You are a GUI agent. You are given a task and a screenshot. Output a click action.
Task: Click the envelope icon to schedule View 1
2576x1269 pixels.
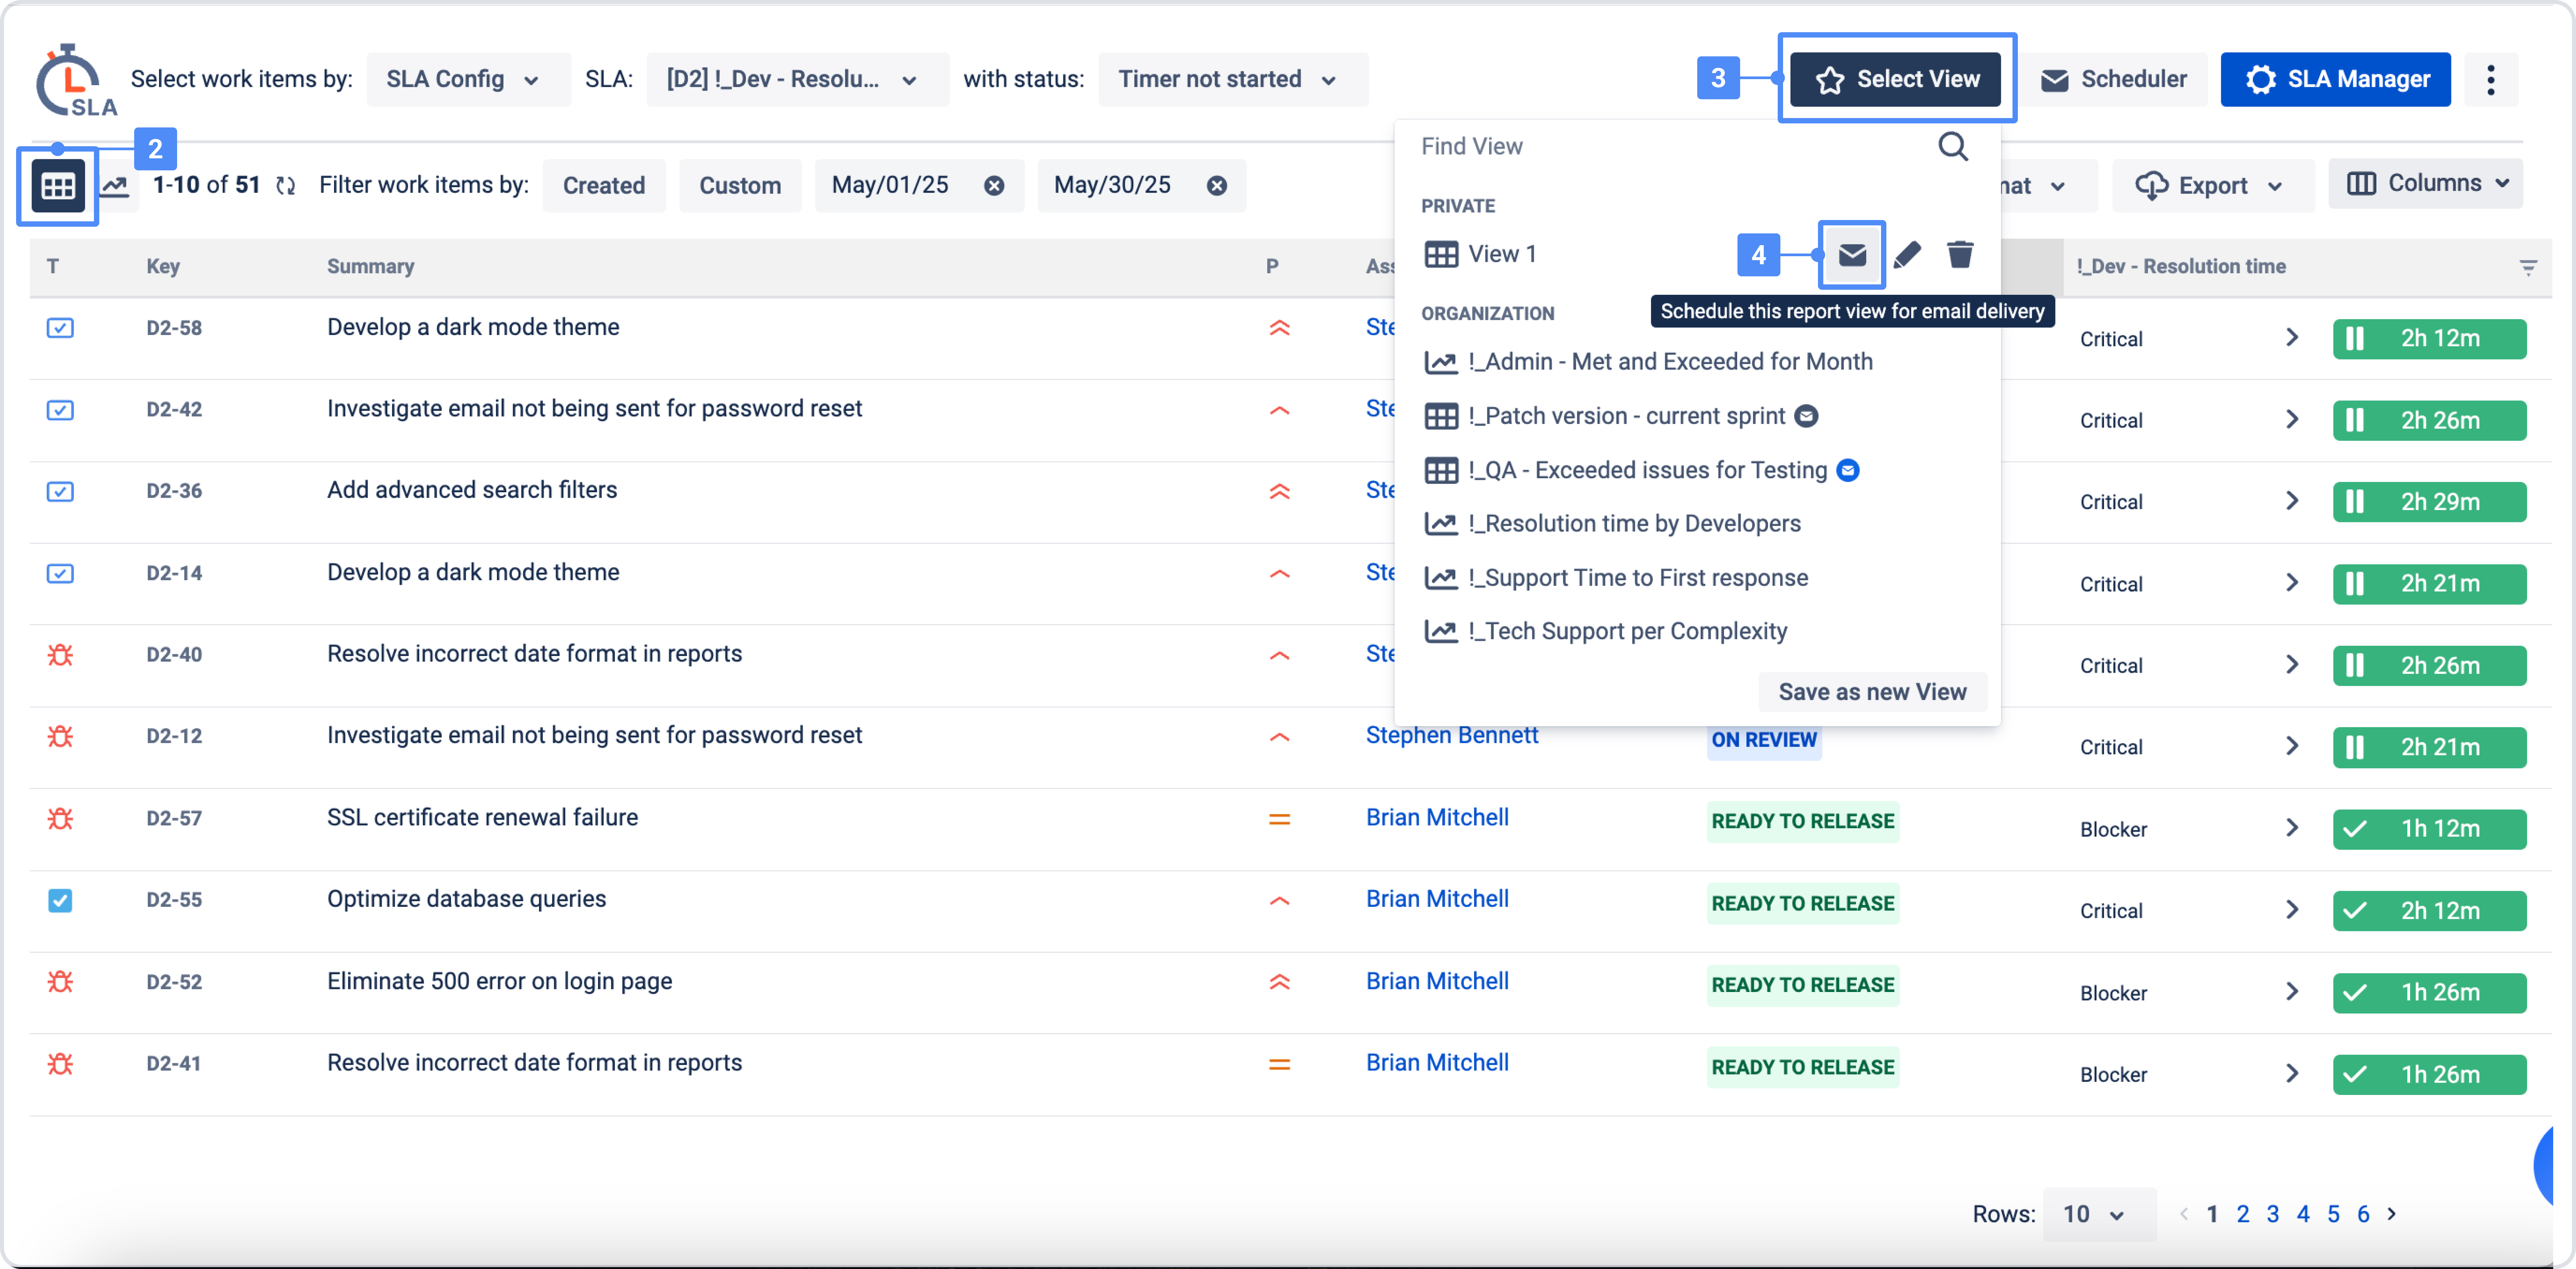(x=1851, y=255)
